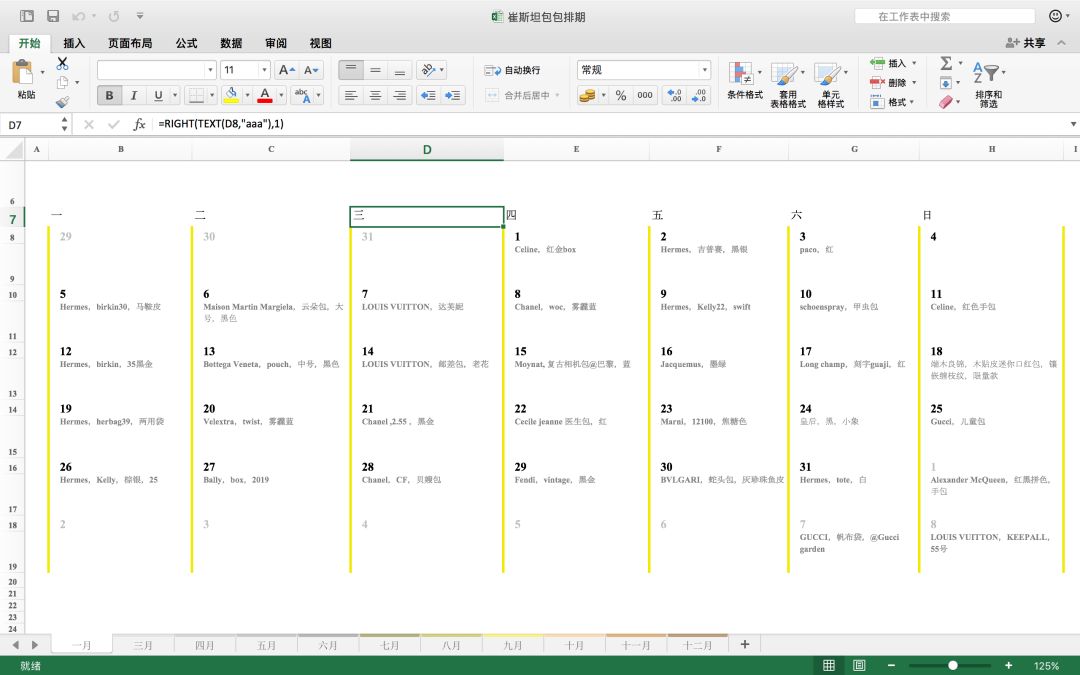Image resolution: width=1080 pixels, height=675 pixels.
Task: Switch to Normal view in status bar
Action: [x=829, y=665]
